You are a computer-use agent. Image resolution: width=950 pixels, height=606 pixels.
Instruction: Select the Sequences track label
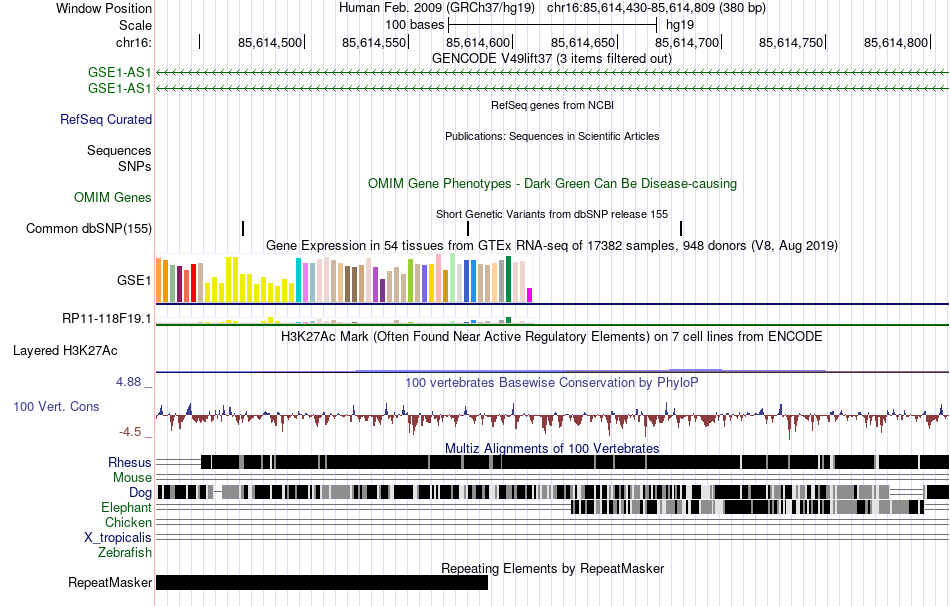pyautogui.click(x=119, y=150)
